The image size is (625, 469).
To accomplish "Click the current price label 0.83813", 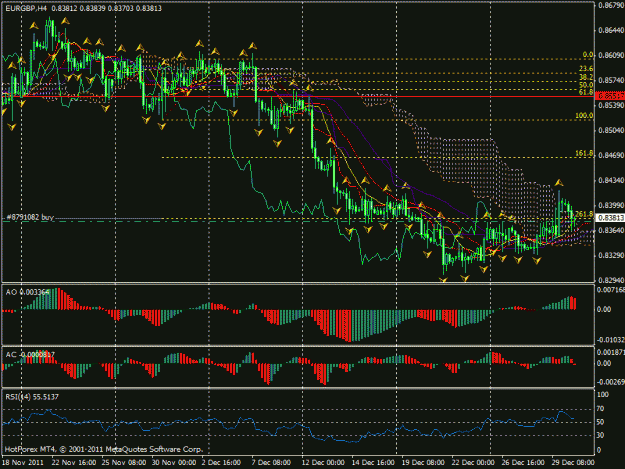I will pyautogui.click(x=611, y=218).
